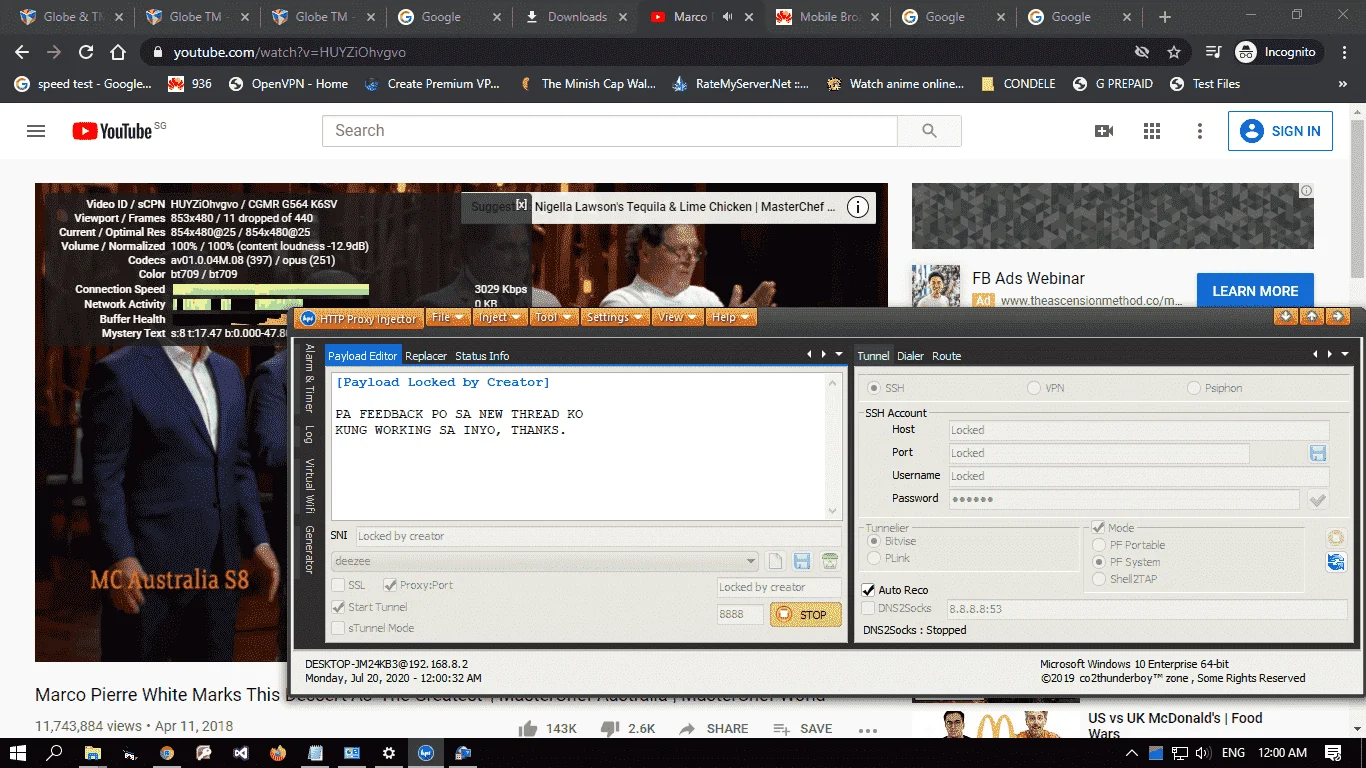
Task: Open the Help menu
Action: 731,318
